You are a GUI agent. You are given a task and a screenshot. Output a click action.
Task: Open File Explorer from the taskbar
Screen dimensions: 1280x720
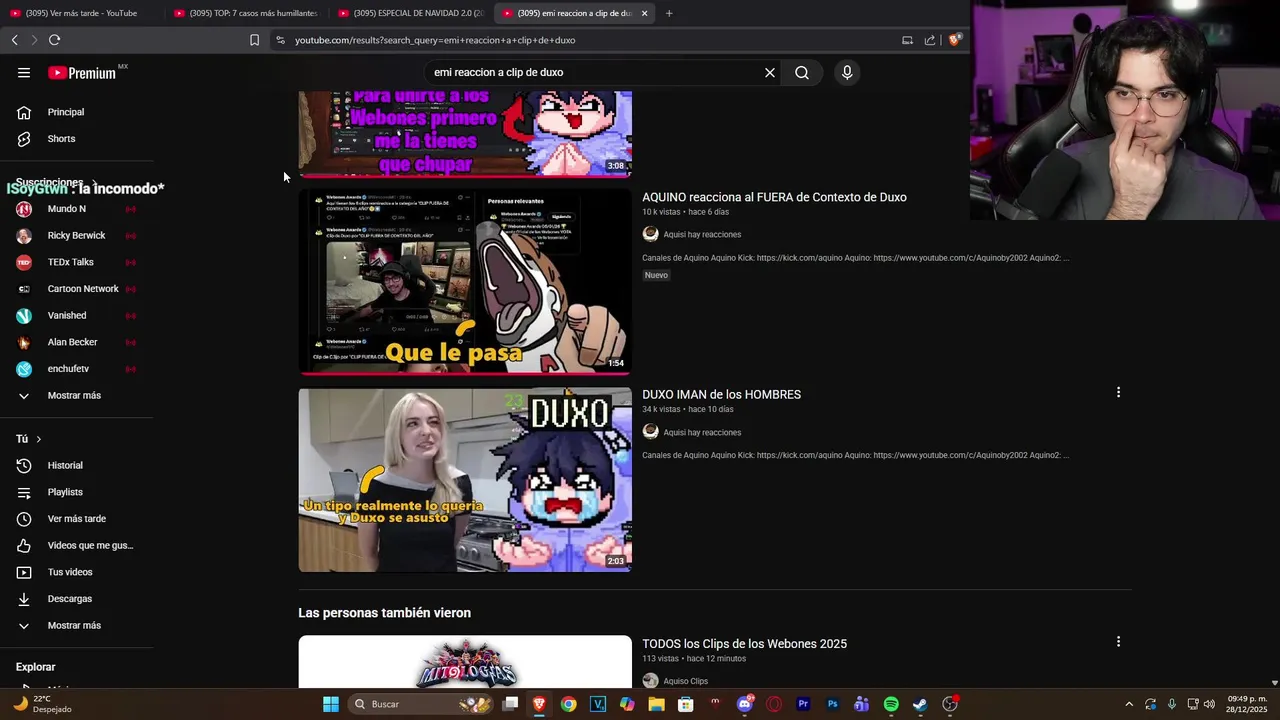656,704
